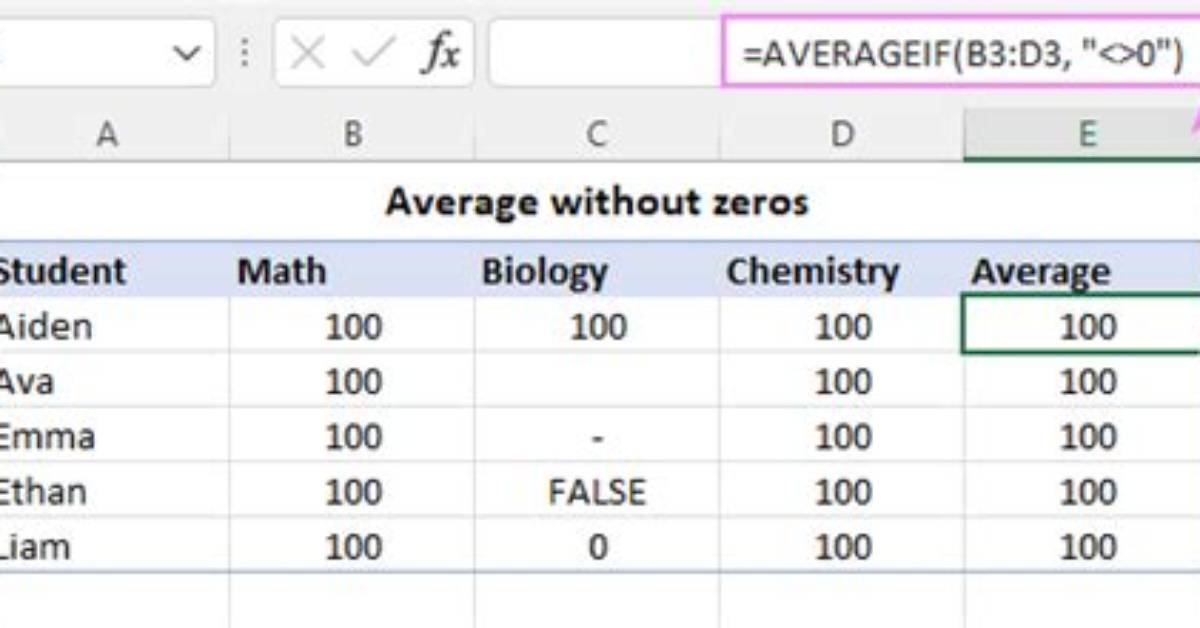1200x628 pixels.
Task: Select Liam's Chemistry score cell
Action: (x=842, y=546)
